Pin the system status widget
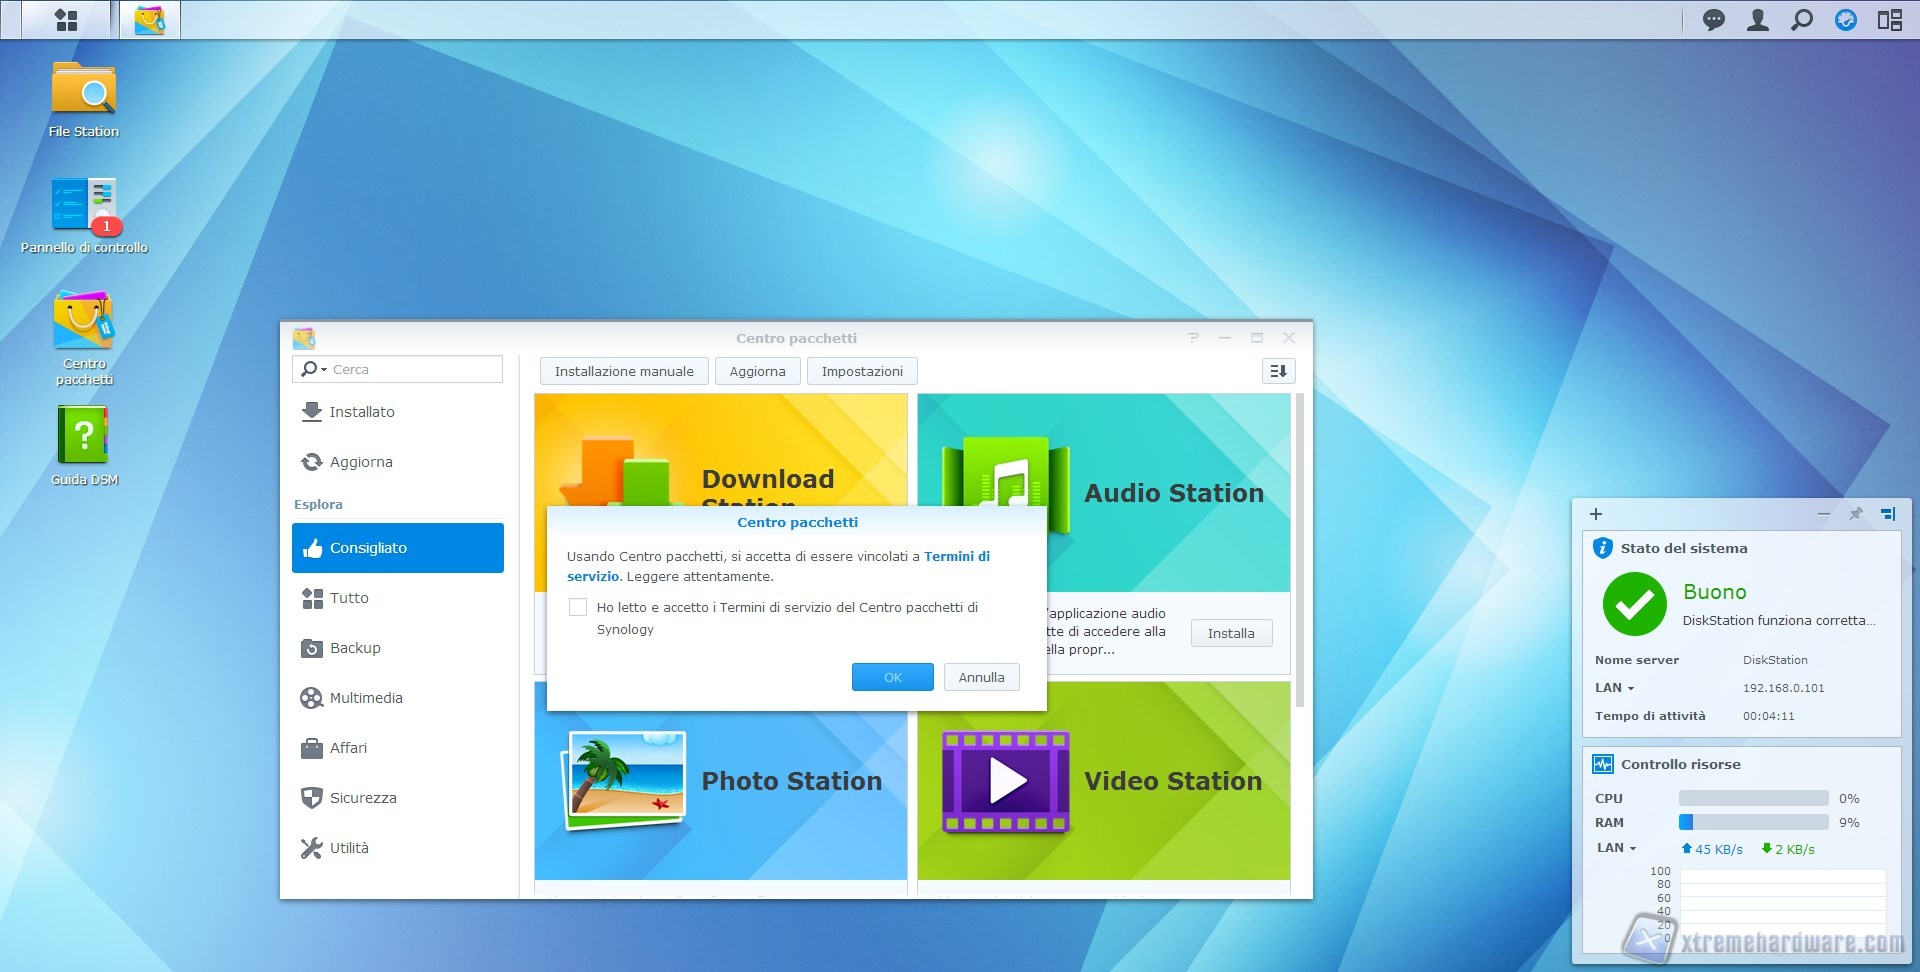The image size is (1920, 972). click(x=1856, y=514)
